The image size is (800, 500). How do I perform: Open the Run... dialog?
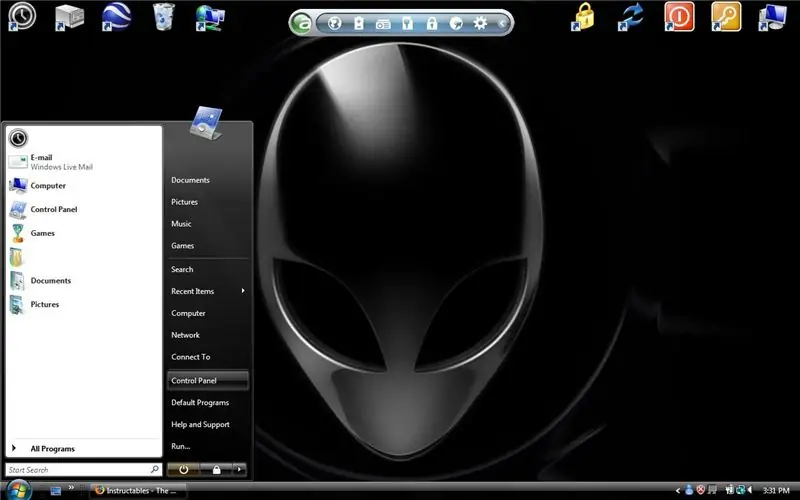(208, 446)
